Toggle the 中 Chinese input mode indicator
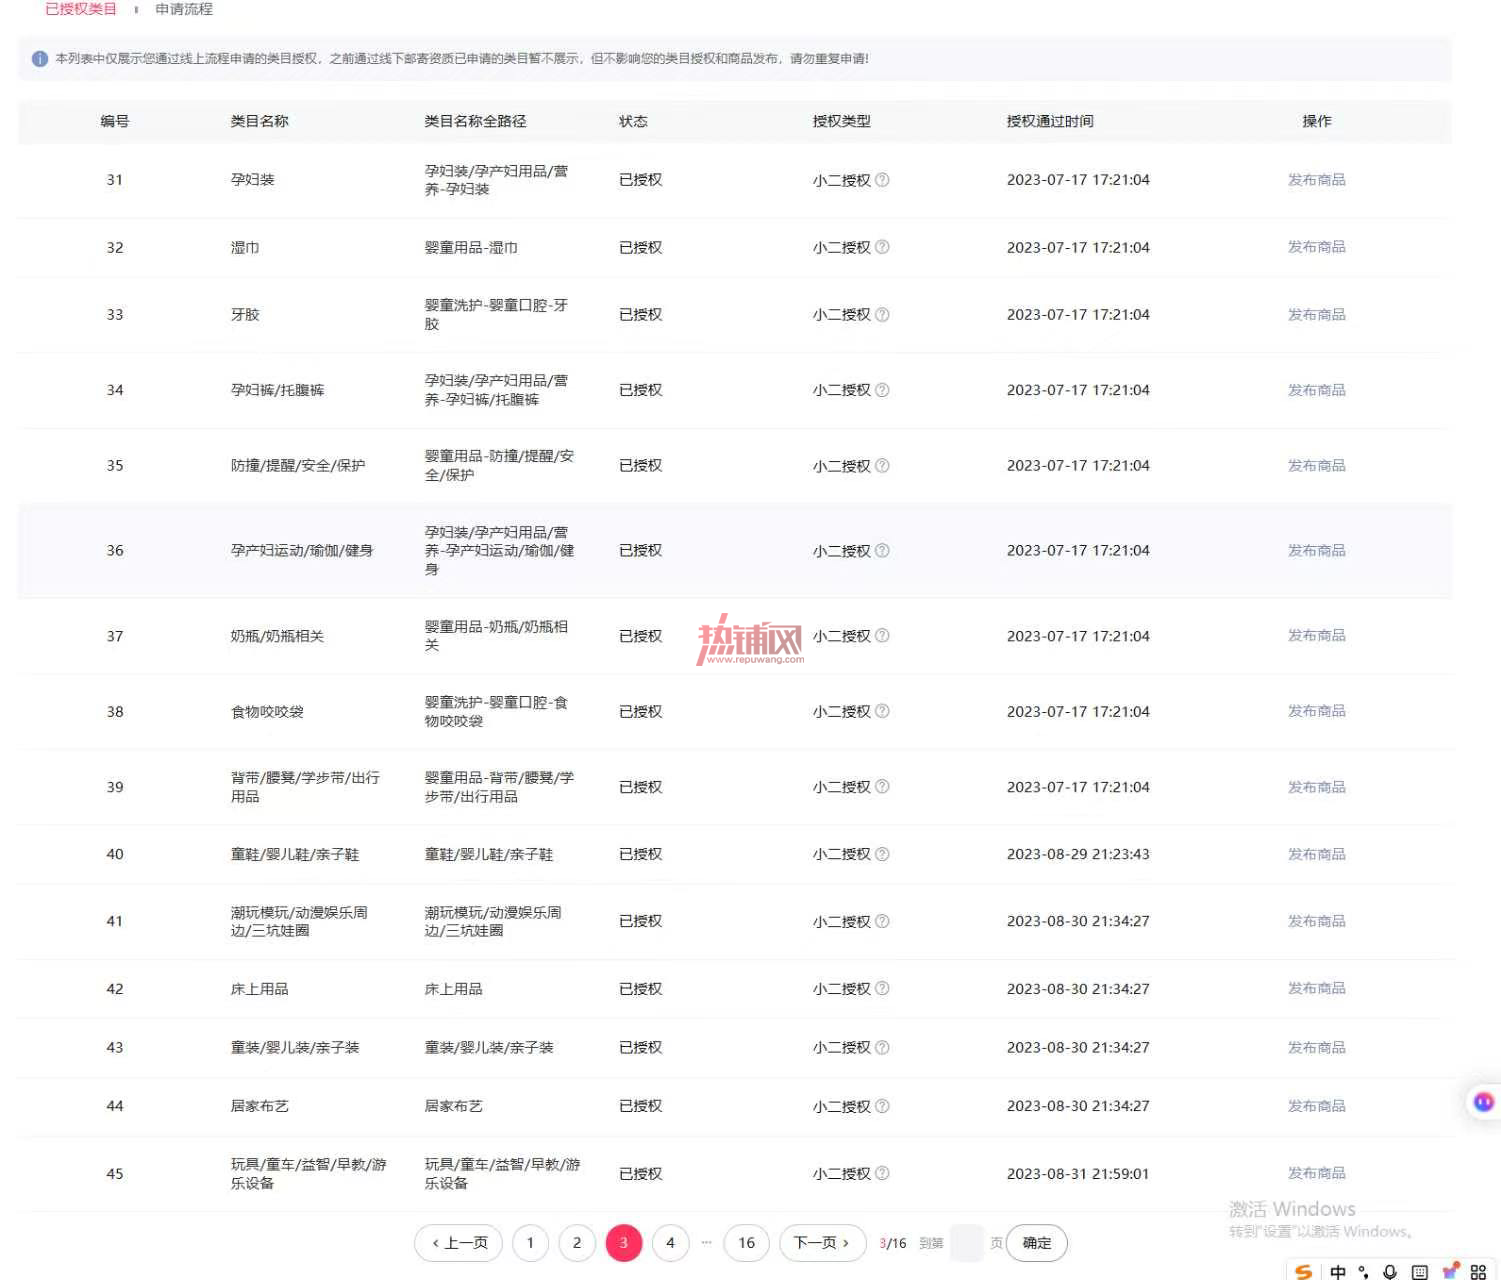 (x=1337, y=1272)
